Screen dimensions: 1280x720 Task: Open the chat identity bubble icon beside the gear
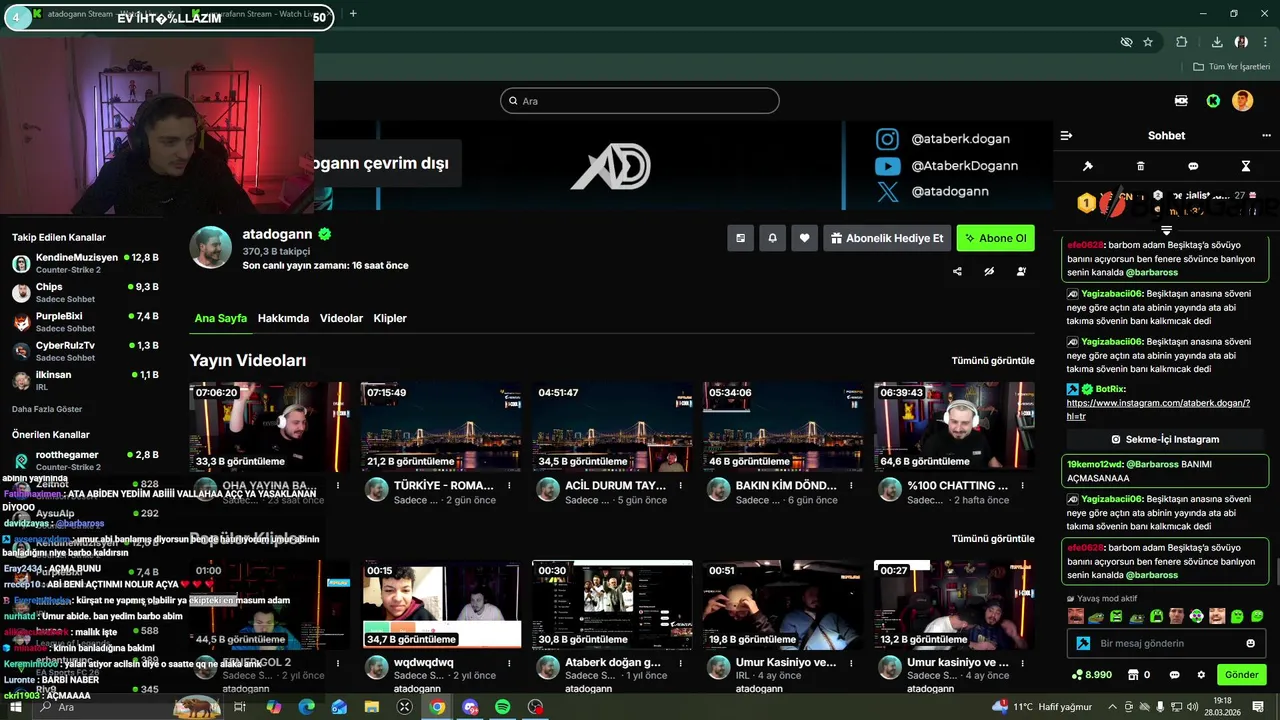coord(1174,675)
